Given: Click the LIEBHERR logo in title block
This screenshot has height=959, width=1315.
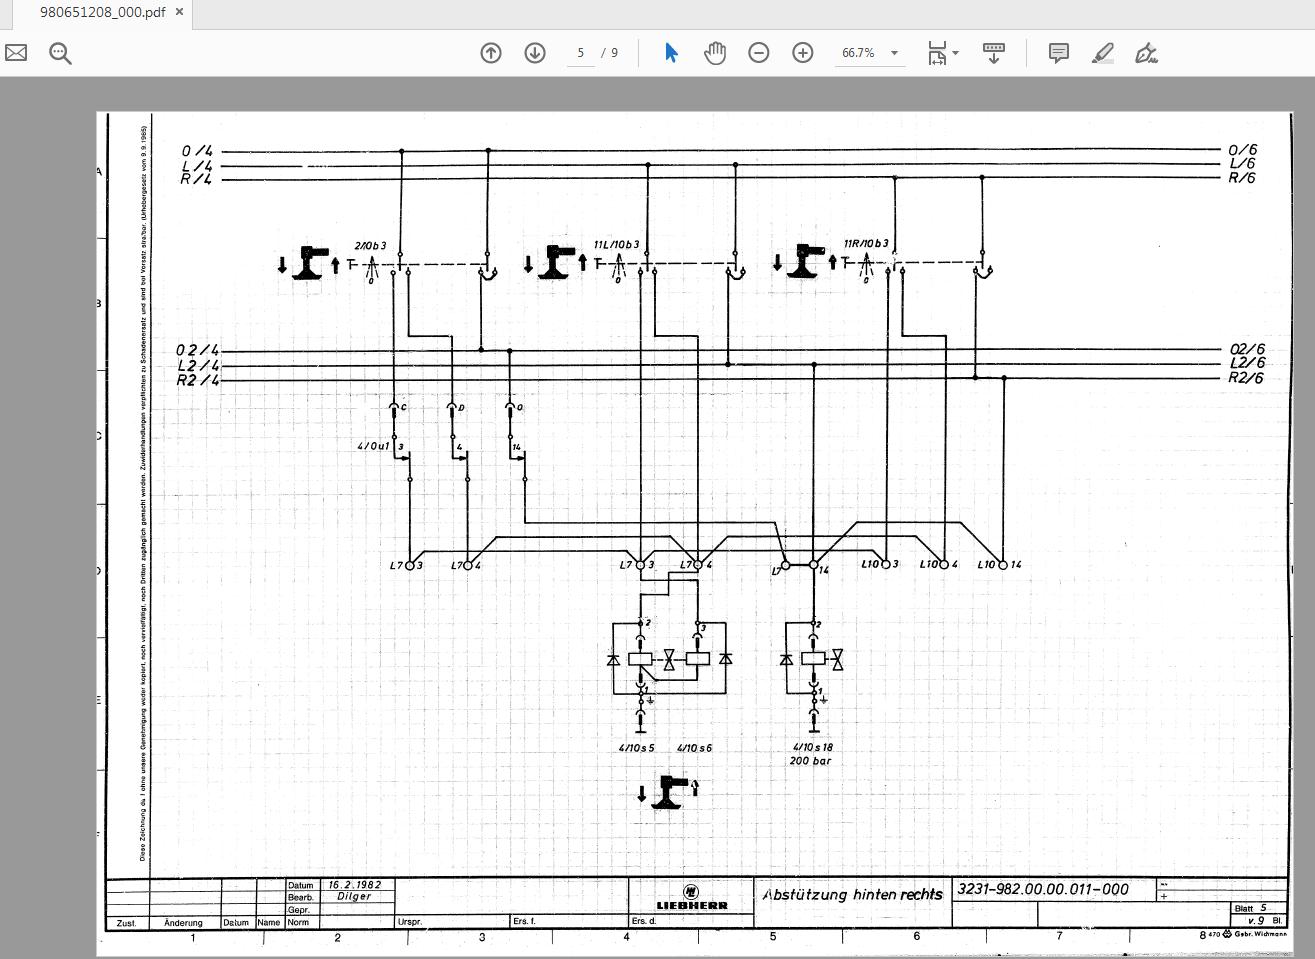Looking at the screenshot, I should tap(691, 897).
